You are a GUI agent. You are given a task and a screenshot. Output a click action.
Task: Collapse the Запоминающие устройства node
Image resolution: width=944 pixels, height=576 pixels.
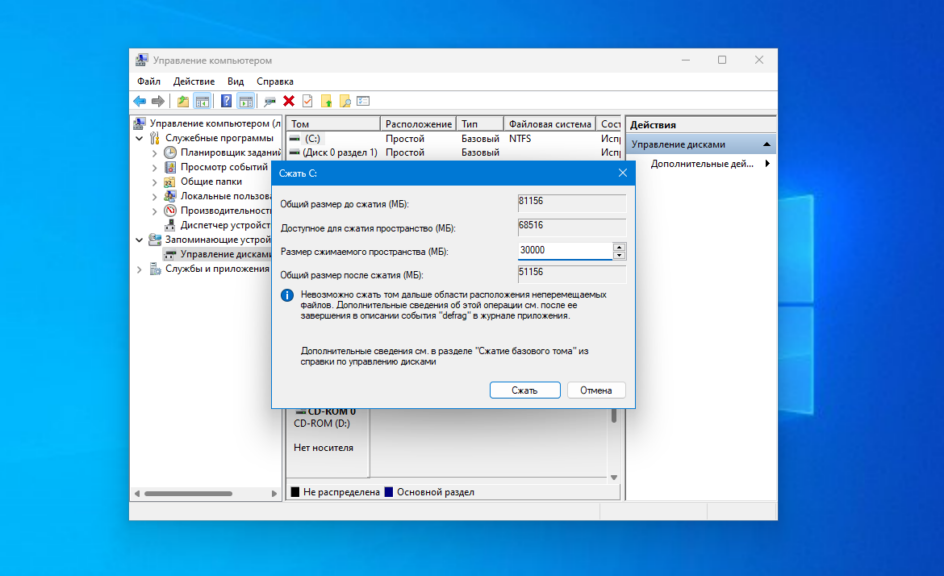[141, 240]
